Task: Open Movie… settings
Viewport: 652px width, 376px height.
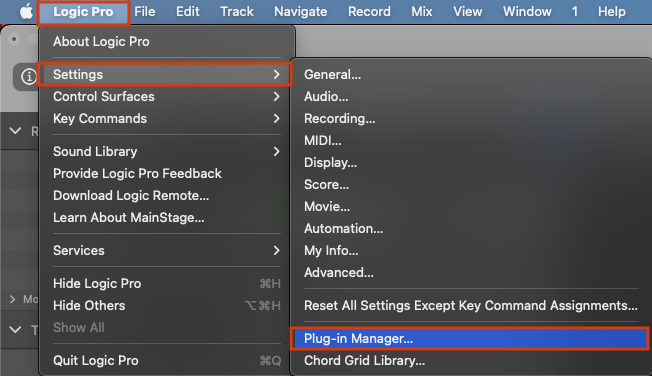Action: click(470, 207)
